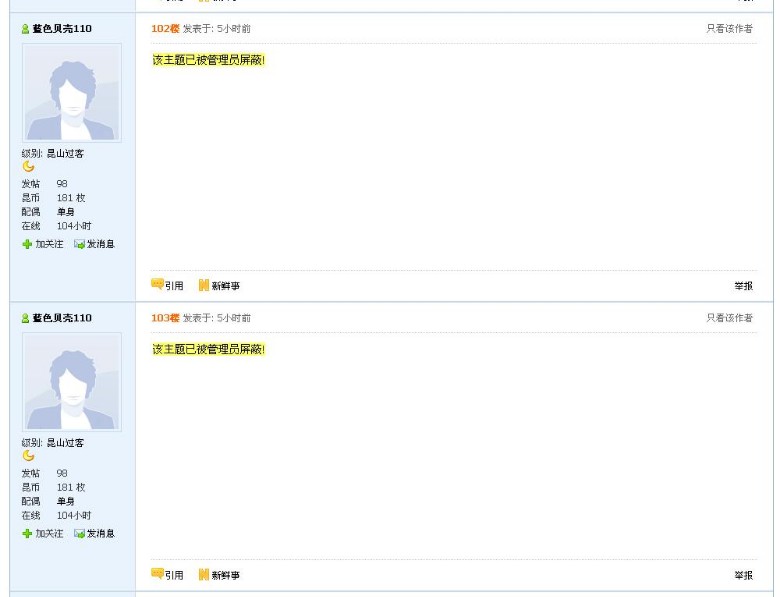Click the 发消息 envelope icon in the 103楼 post
The height and width of the screenshot is (597, 780).
click(x=79, y=533)
